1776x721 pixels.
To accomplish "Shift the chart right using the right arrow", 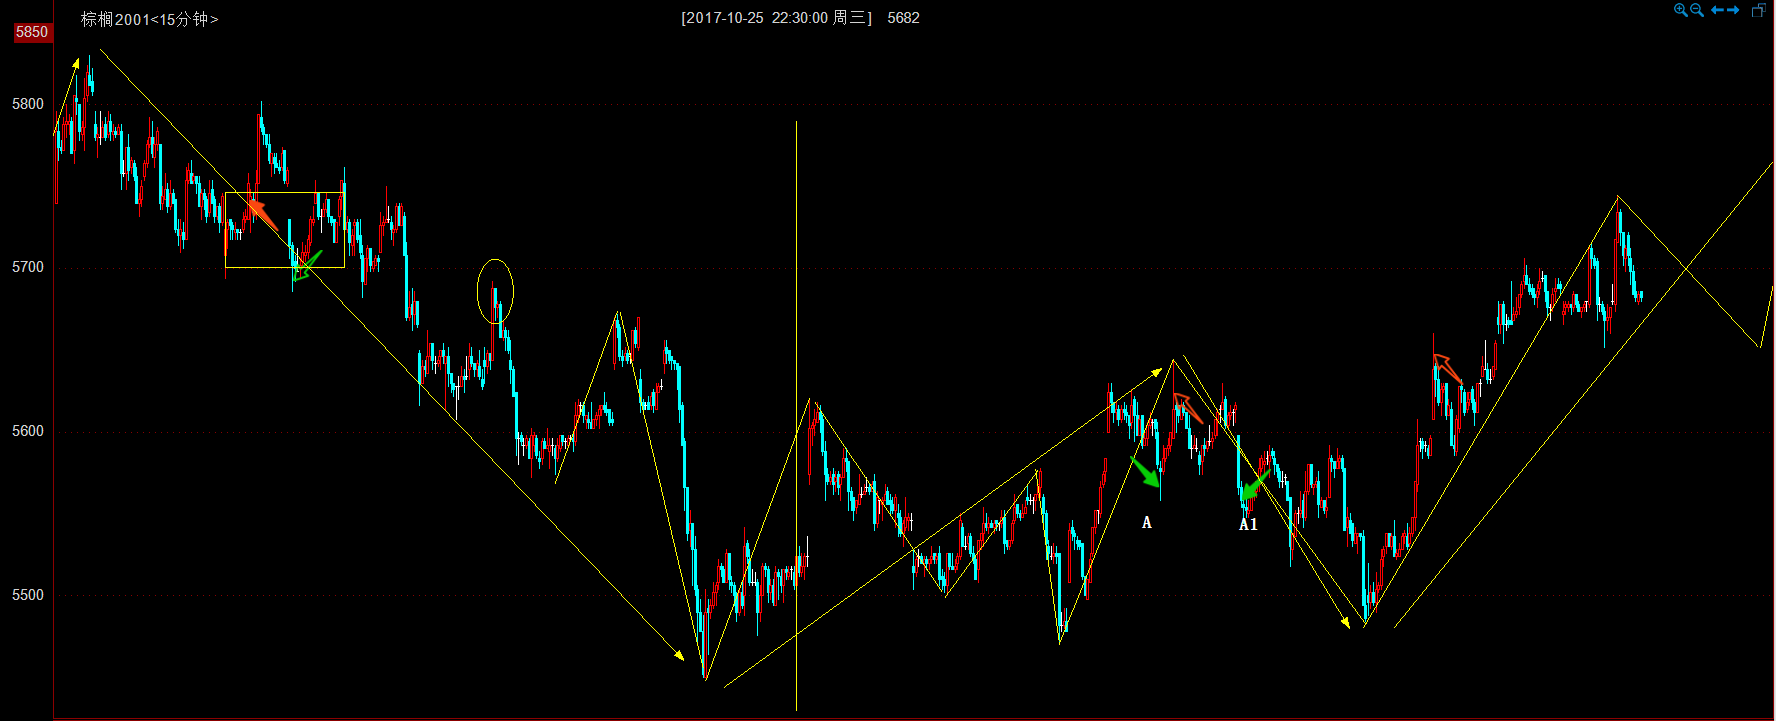I will (1733, 10).
